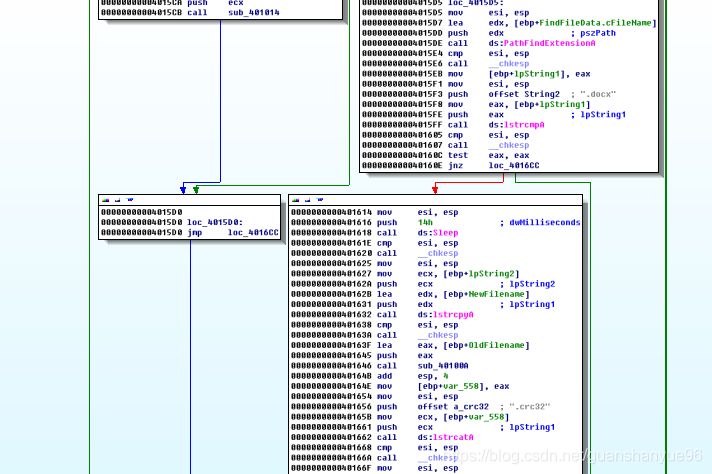Click the __chkesp call at address 4015E6

click(x=509, y=64)
